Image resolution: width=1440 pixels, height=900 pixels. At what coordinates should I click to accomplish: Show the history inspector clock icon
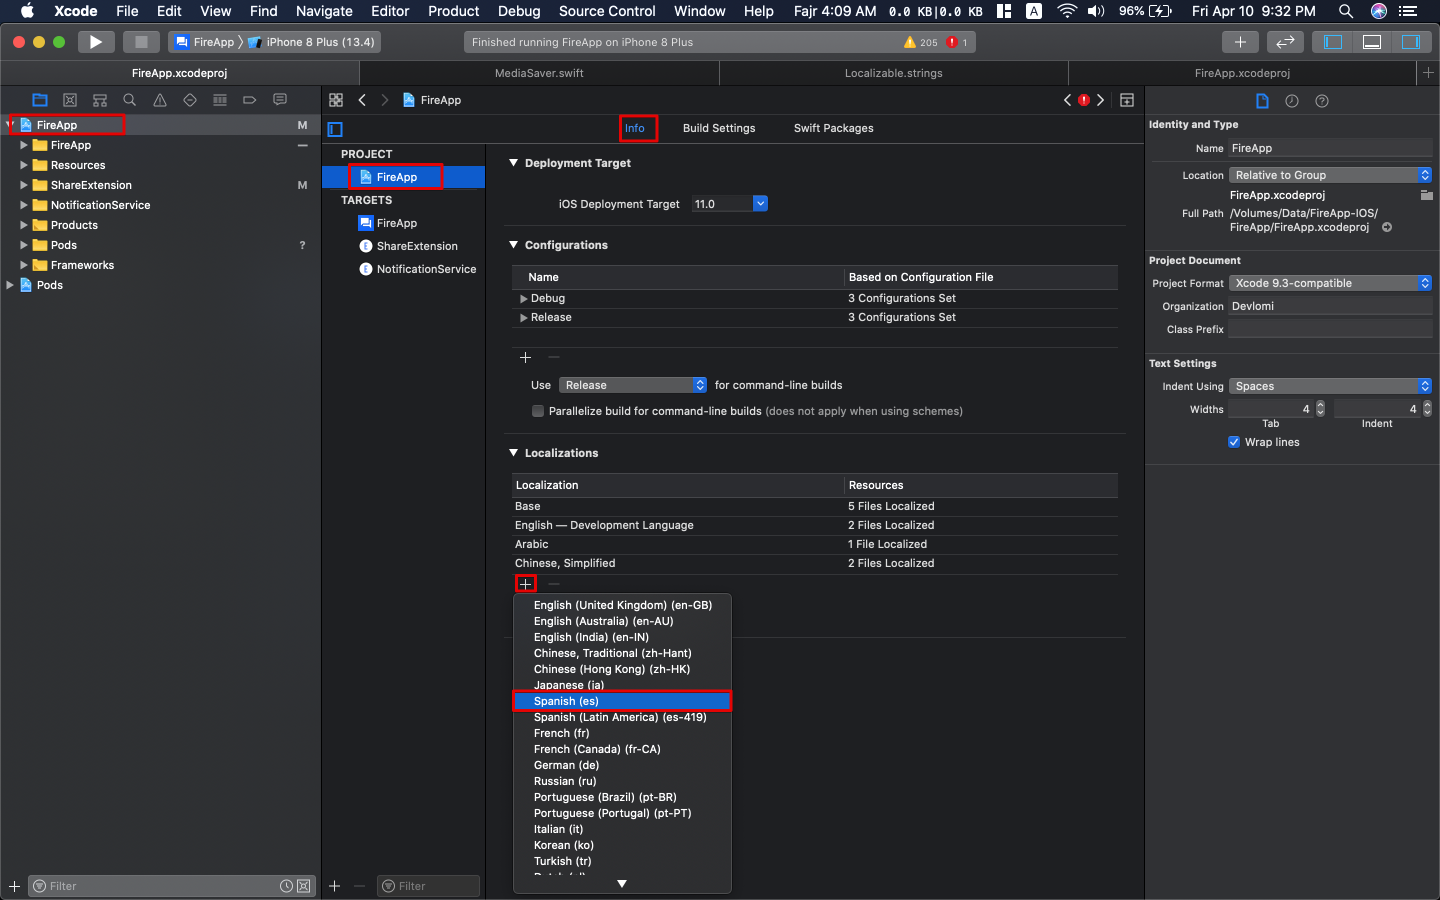tap(1292, 101)
